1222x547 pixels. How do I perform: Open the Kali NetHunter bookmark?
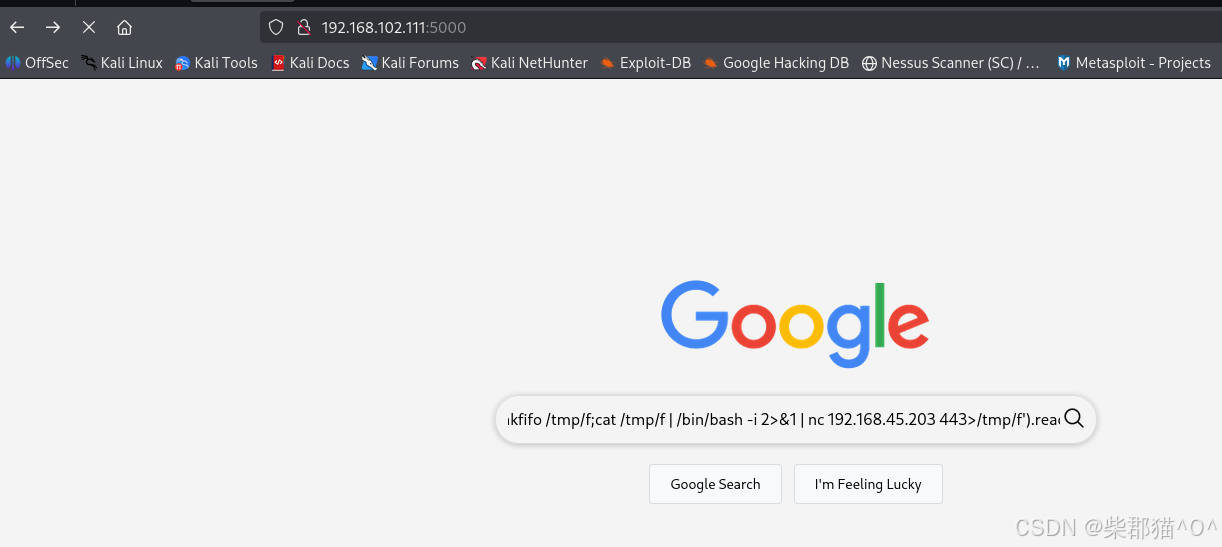click(530, 63)
